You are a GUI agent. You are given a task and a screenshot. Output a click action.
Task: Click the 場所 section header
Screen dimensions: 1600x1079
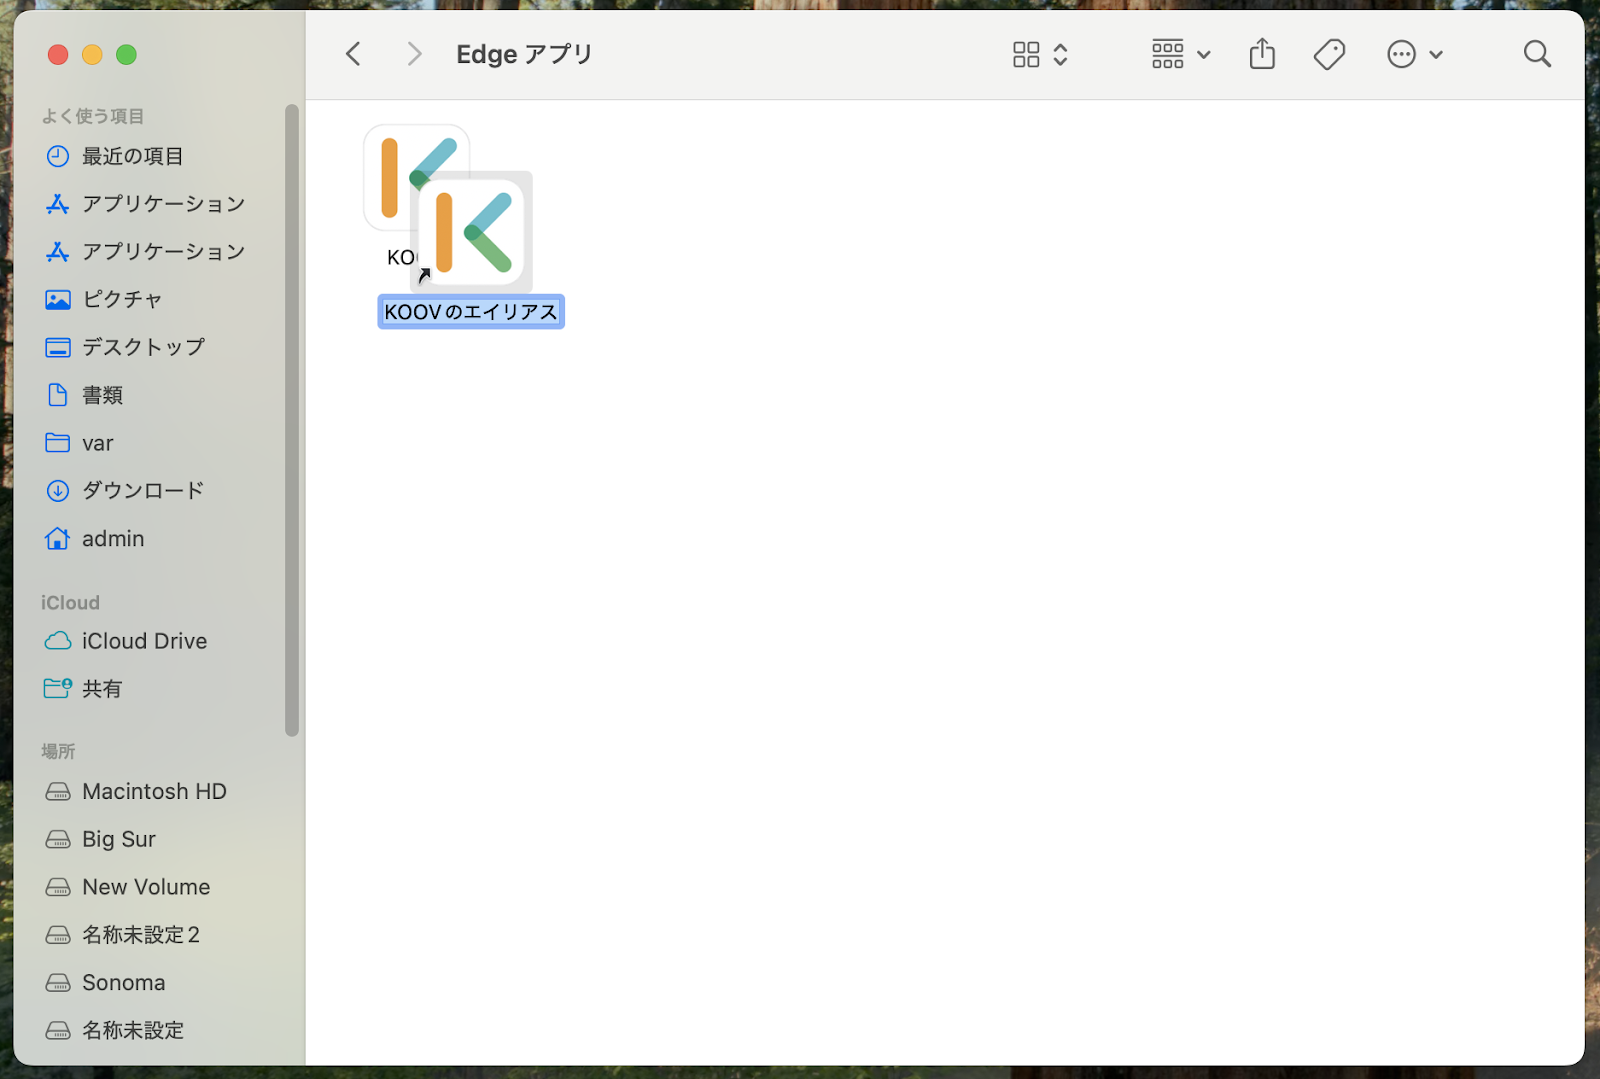coord(58,751)
